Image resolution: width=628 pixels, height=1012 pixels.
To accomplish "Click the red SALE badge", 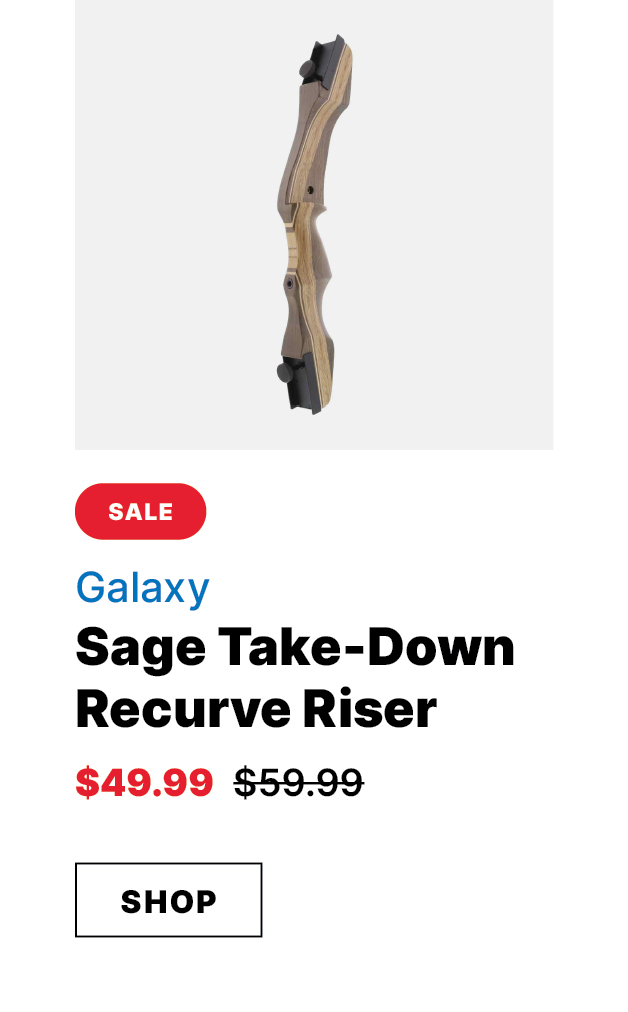I will point(141,511).
